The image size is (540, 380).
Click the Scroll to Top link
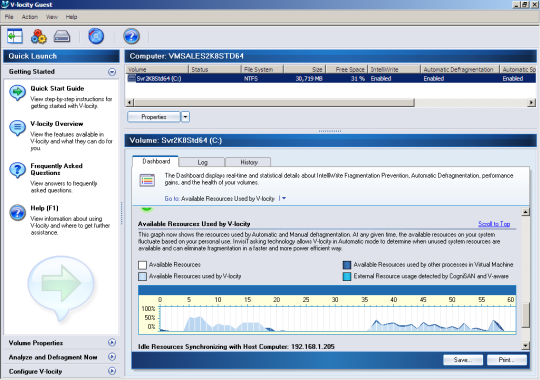(x=494, y=224)
